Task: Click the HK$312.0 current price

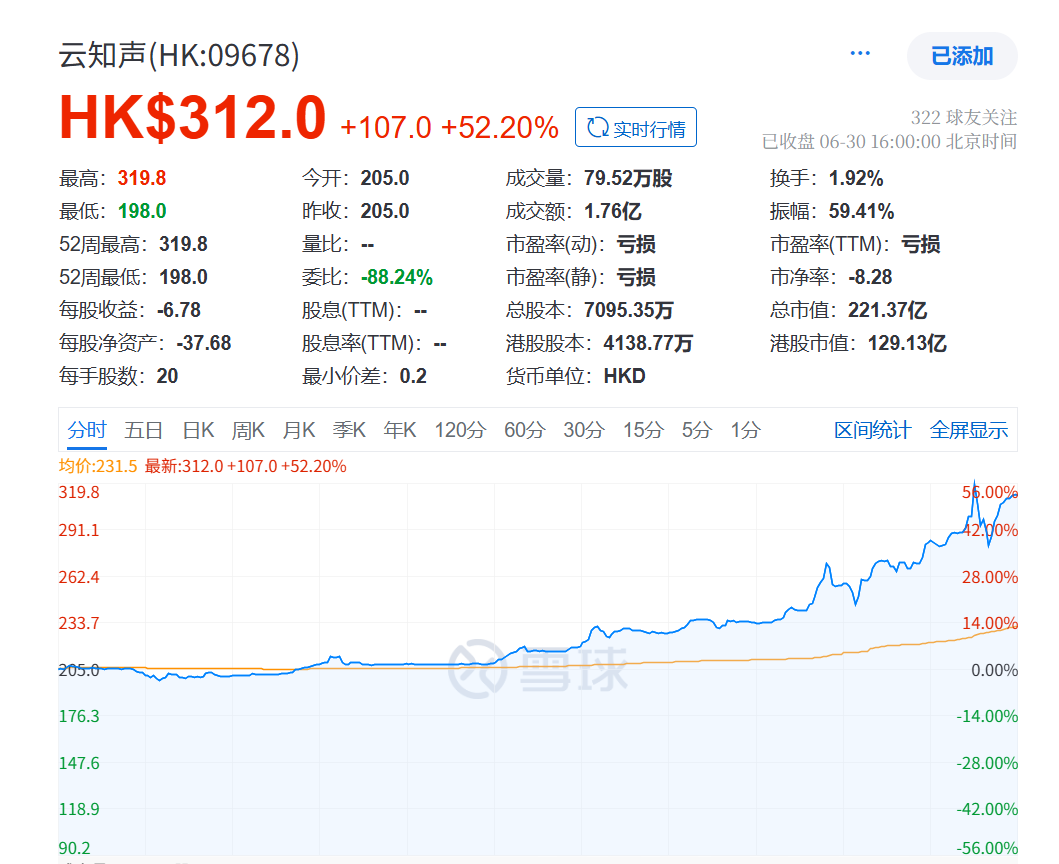Action: click(x=193, y=118)
